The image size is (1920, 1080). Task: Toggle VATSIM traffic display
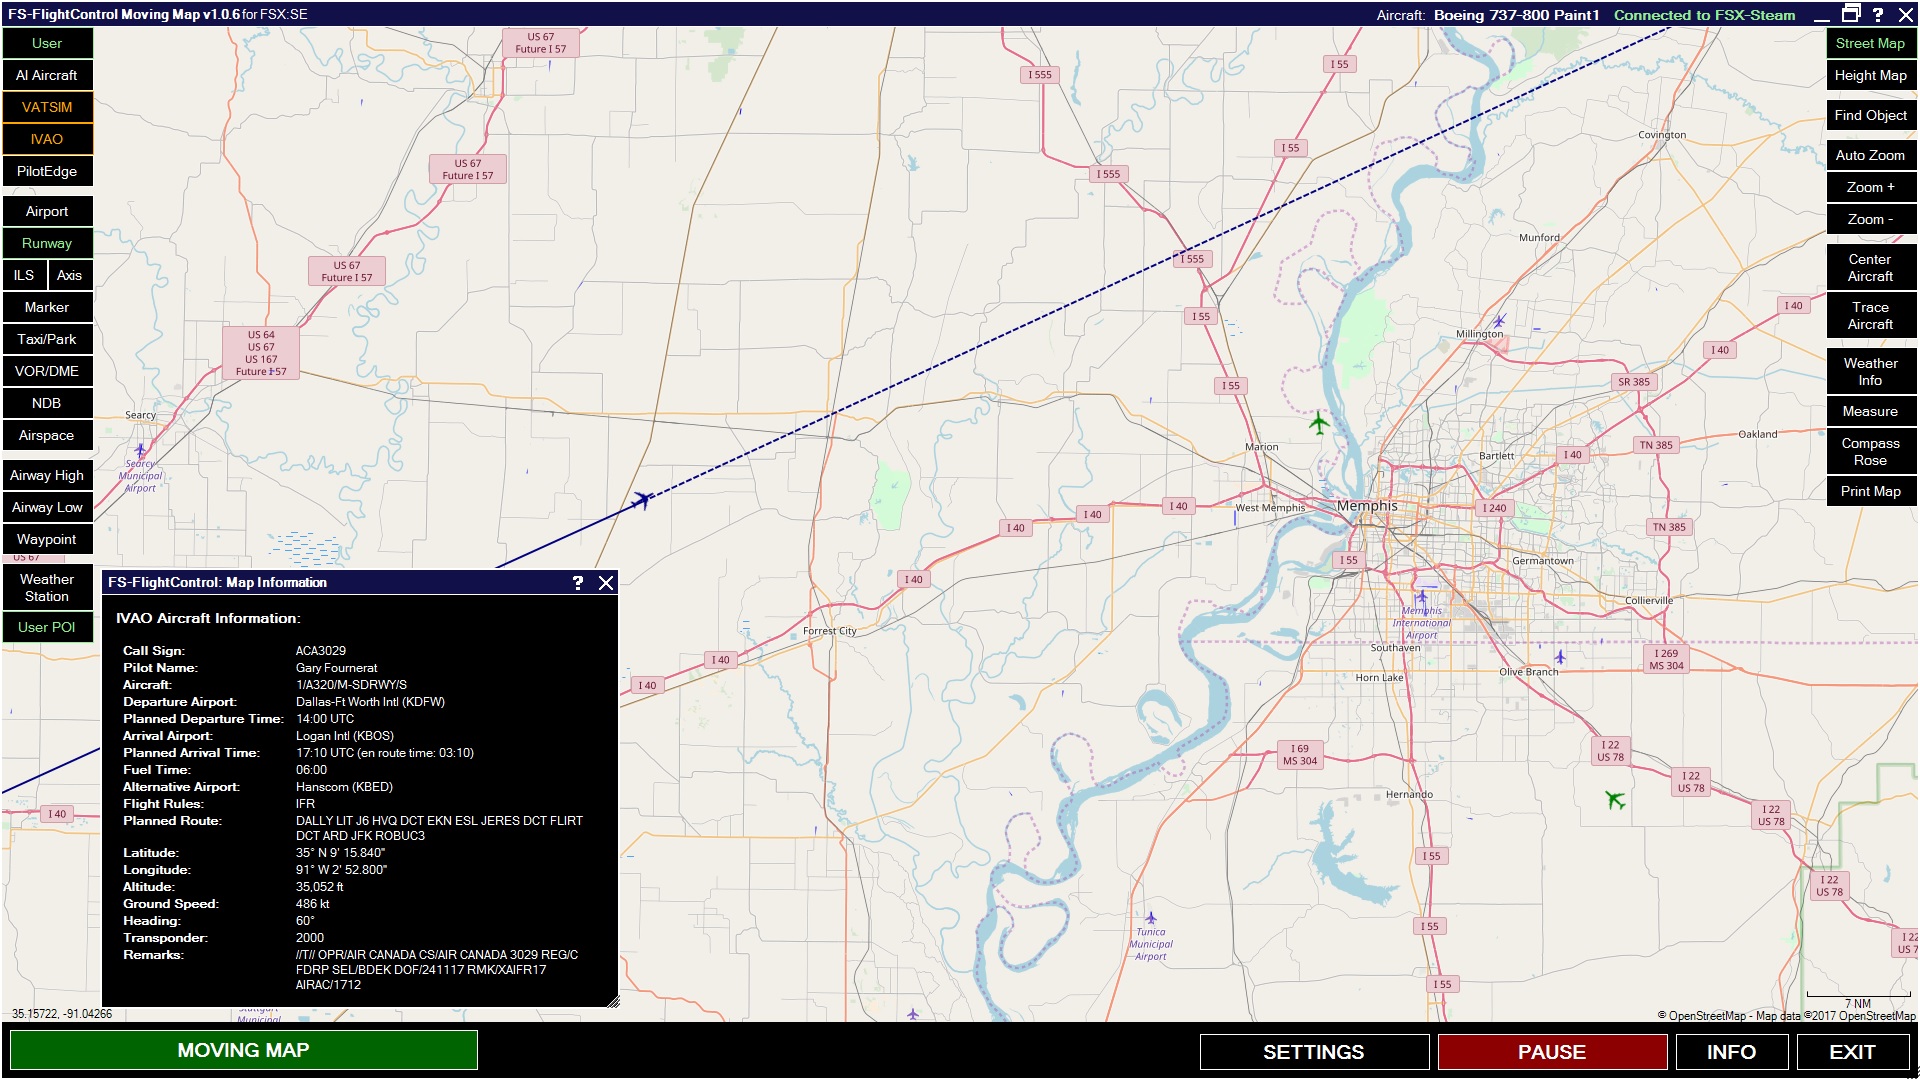[x=46, y=107]
